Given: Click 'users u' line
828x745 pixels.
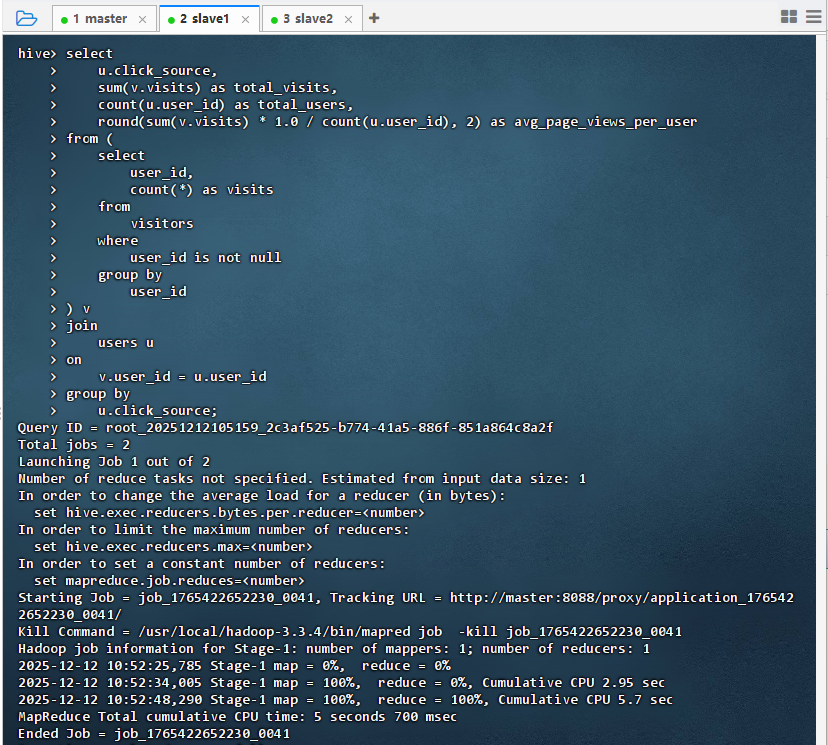Looking at the screenshot, I should [126, 343].
